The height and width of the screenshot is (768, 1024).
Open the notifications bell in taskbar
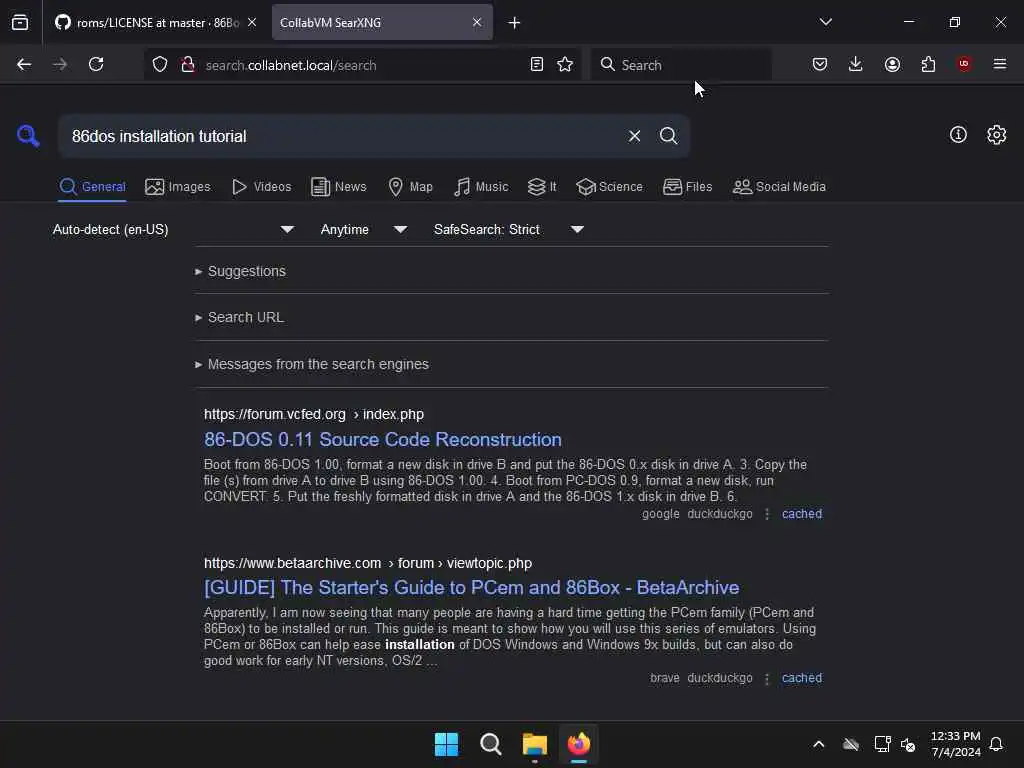tap(996, 744)
